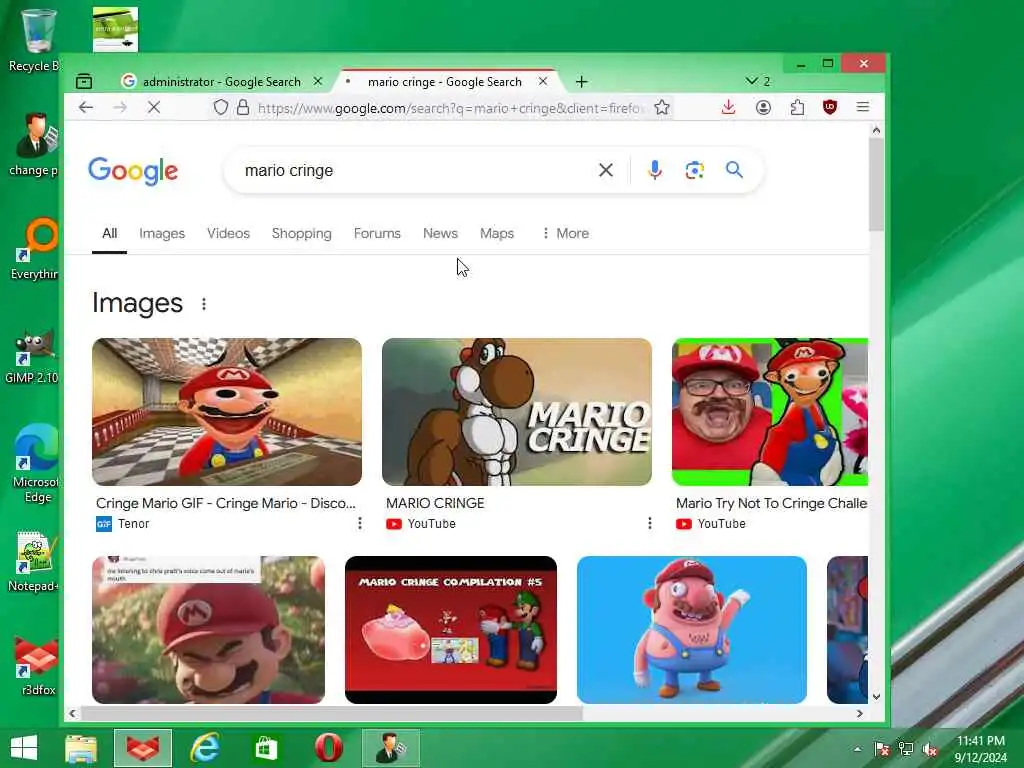This screenshot has width=1024, height=768.
Task: Open Windows Store from taskbar
Action: (266, 748)
